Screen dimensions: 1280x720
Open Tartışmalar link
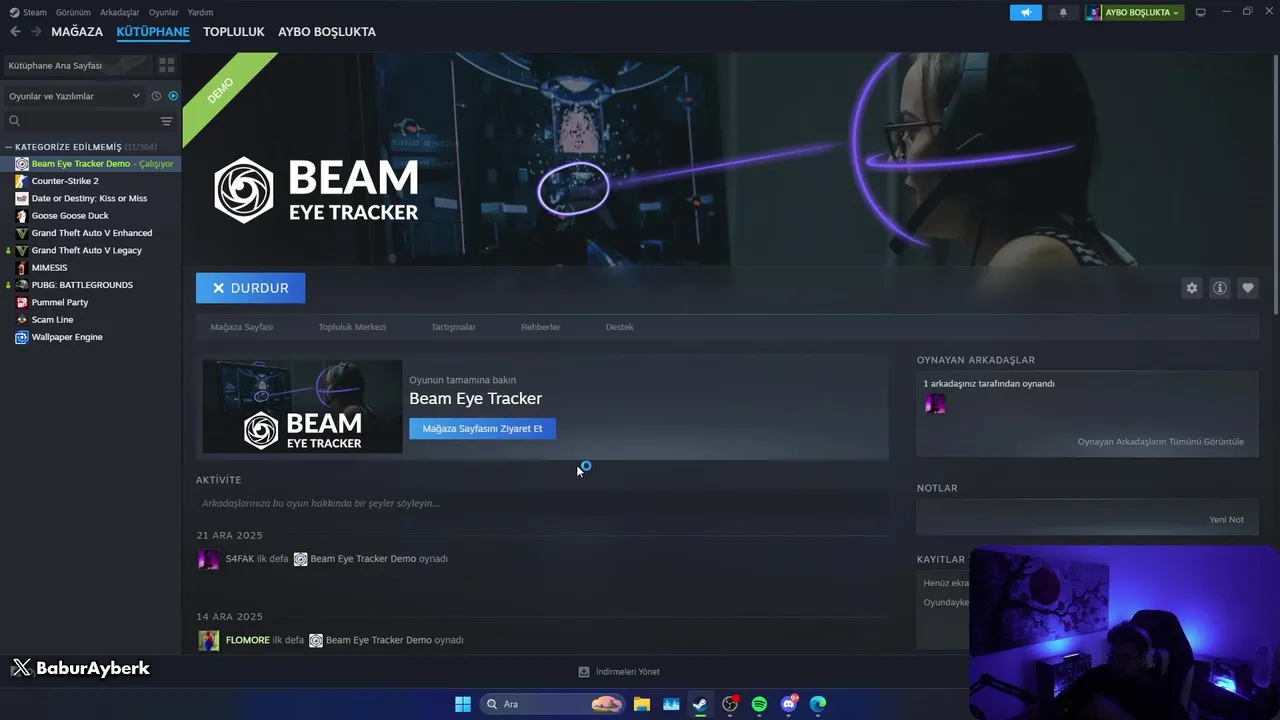453,327
